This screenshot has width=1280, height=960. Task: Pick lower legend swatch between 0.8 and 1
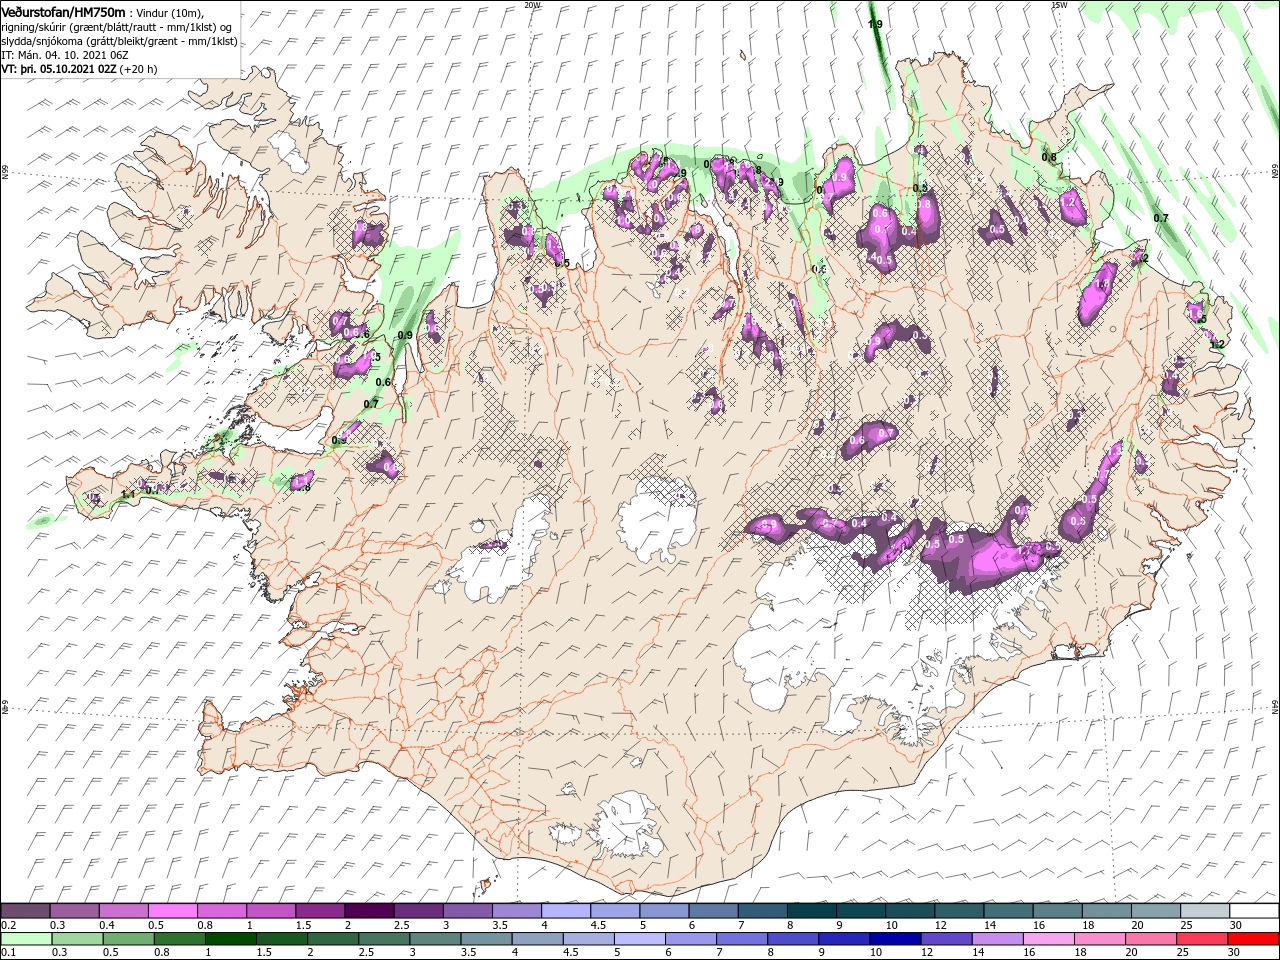[179, 939]
